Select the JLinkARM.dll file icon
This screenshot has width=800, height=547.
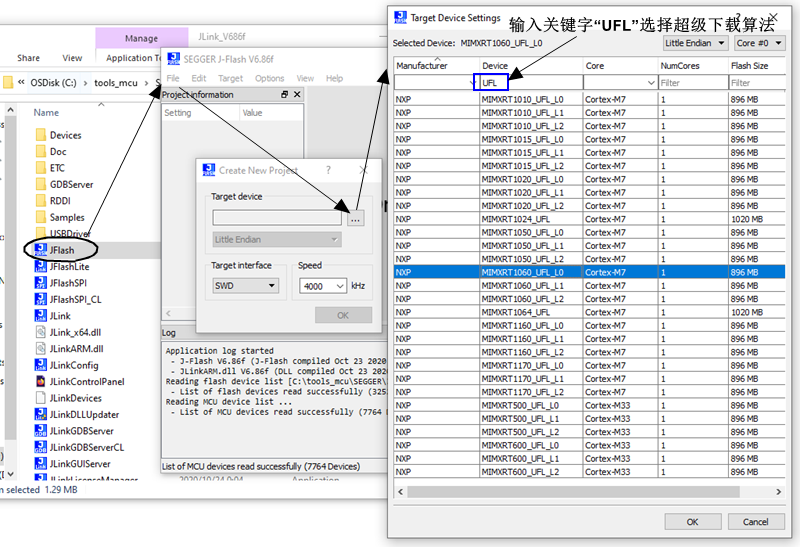40,349
